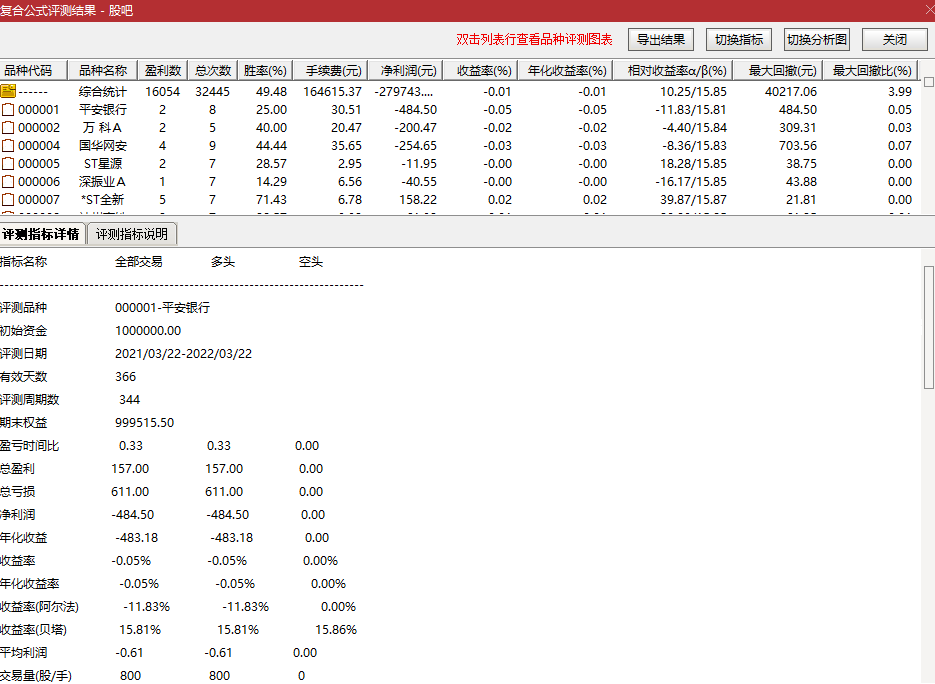Click the 切换分析图 button
The width and height of the screenshot is (935, 684).
[x=816, y=40]
